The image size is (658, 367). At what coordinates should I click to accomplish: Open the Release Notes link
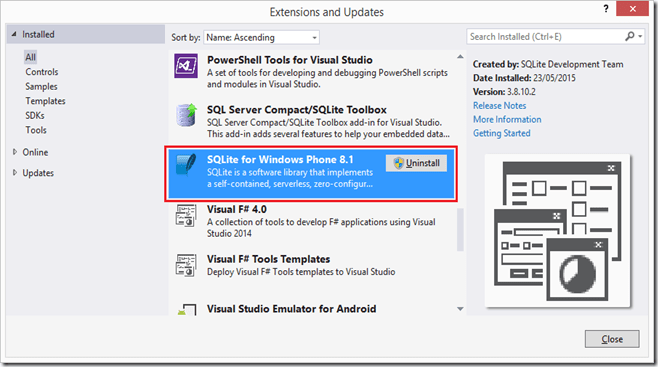(499, 106)
